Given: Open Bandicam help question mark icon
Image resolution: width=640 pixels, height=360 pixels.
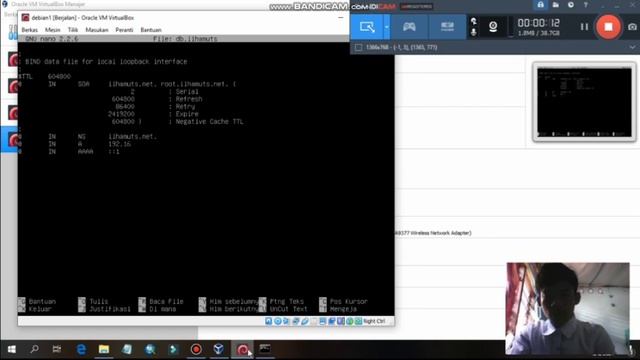Looking at the screenshot, I should pyautogui.click(x=586, y=5).
